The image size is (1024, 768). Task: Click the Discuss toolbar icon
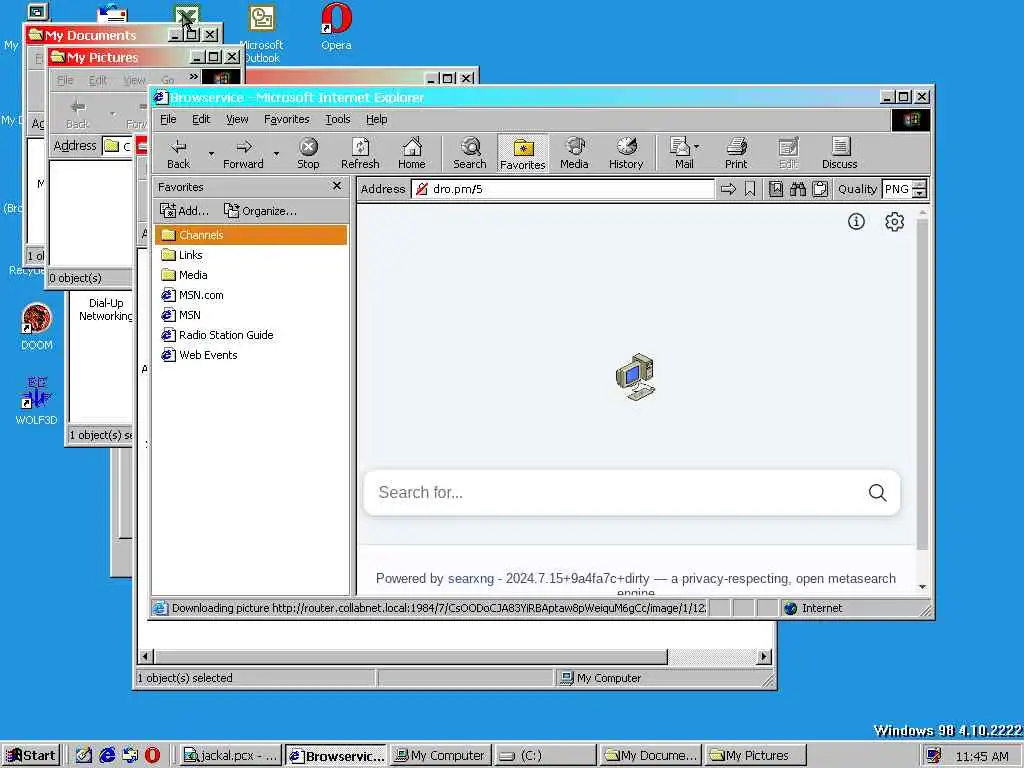(840, 153)
